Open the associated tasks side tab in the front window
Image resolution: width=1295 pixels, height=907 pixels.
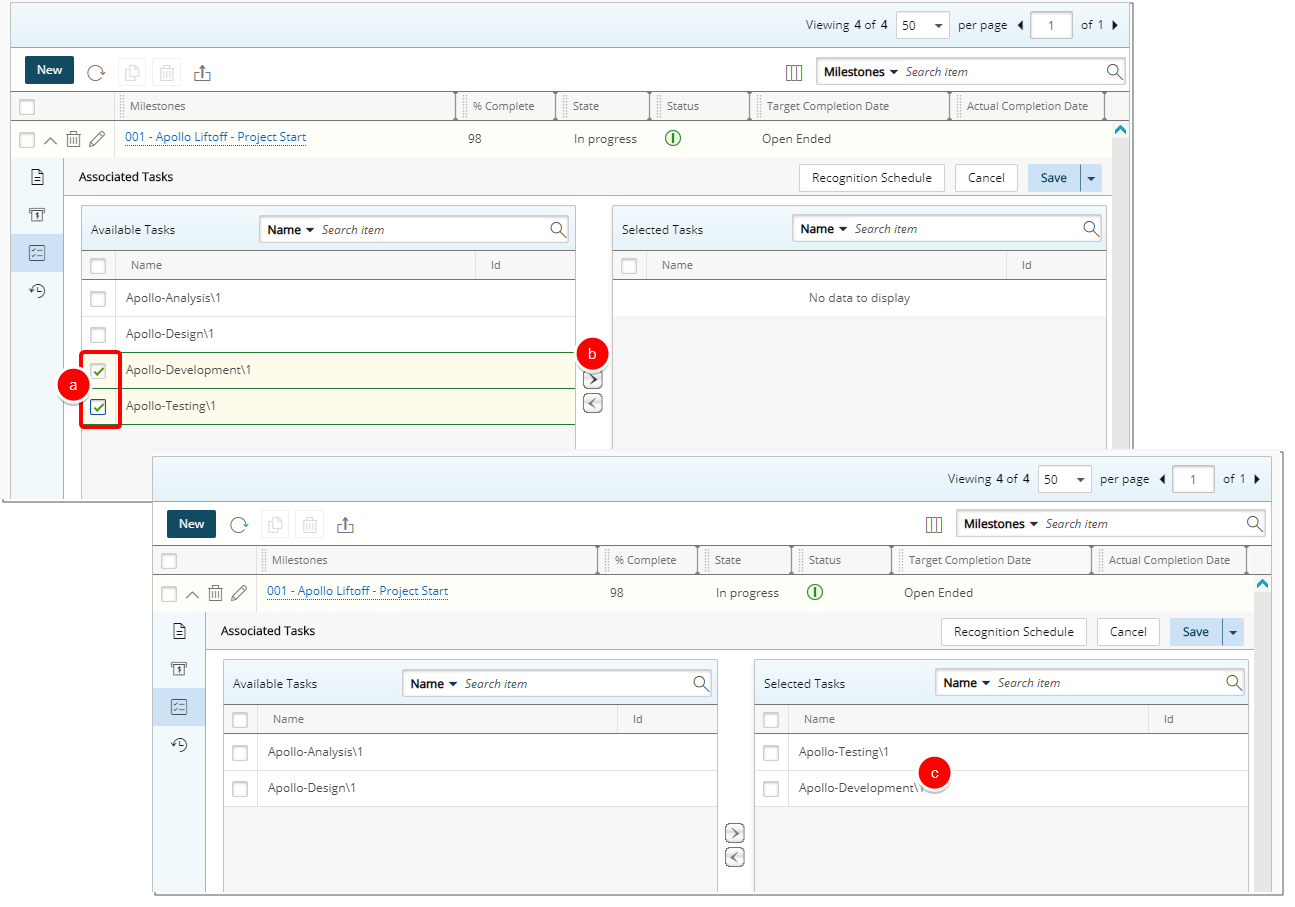coord(179,707)
